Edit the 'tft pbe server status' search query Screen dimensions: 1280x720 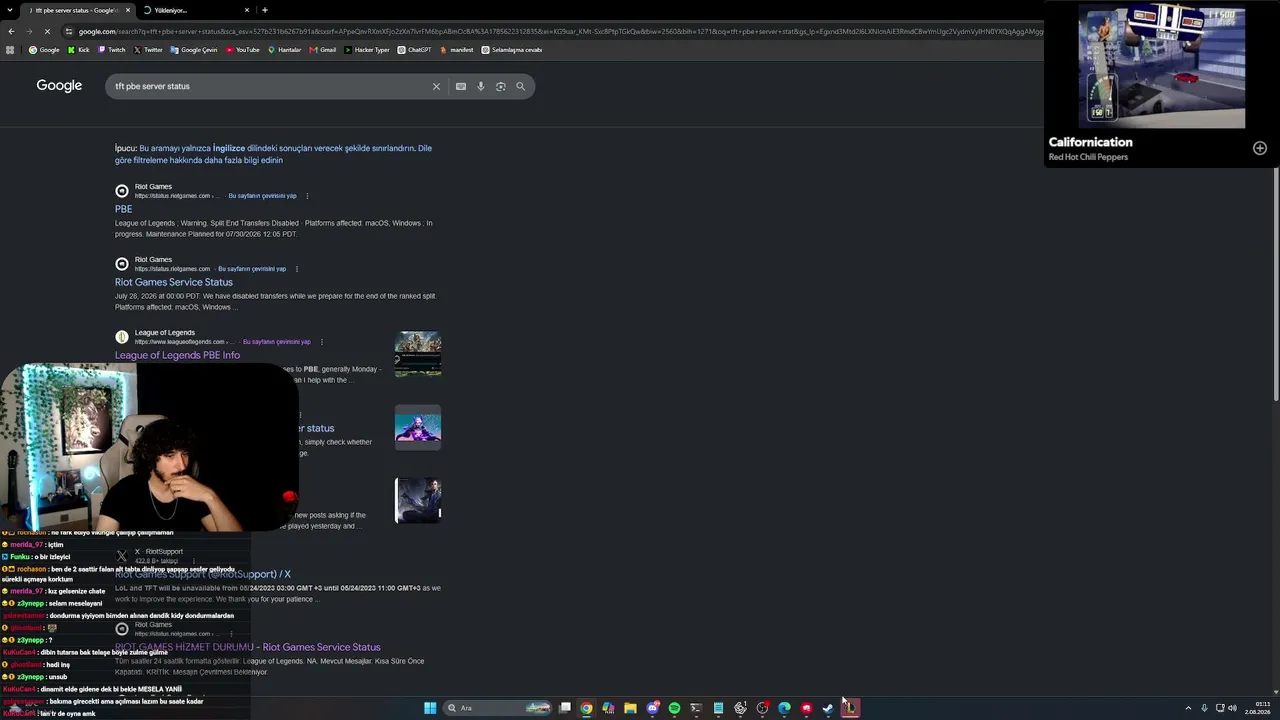(270, 86)
